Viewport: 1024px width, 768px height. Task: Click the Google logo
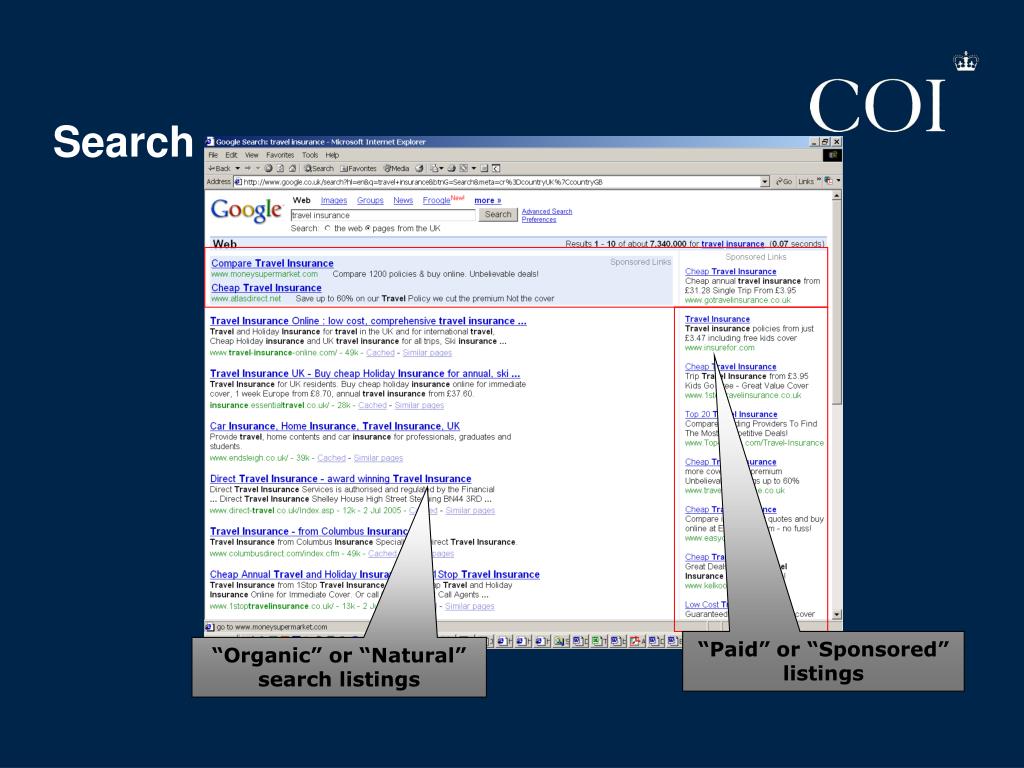pyautogui.click(x=246, y=210)
